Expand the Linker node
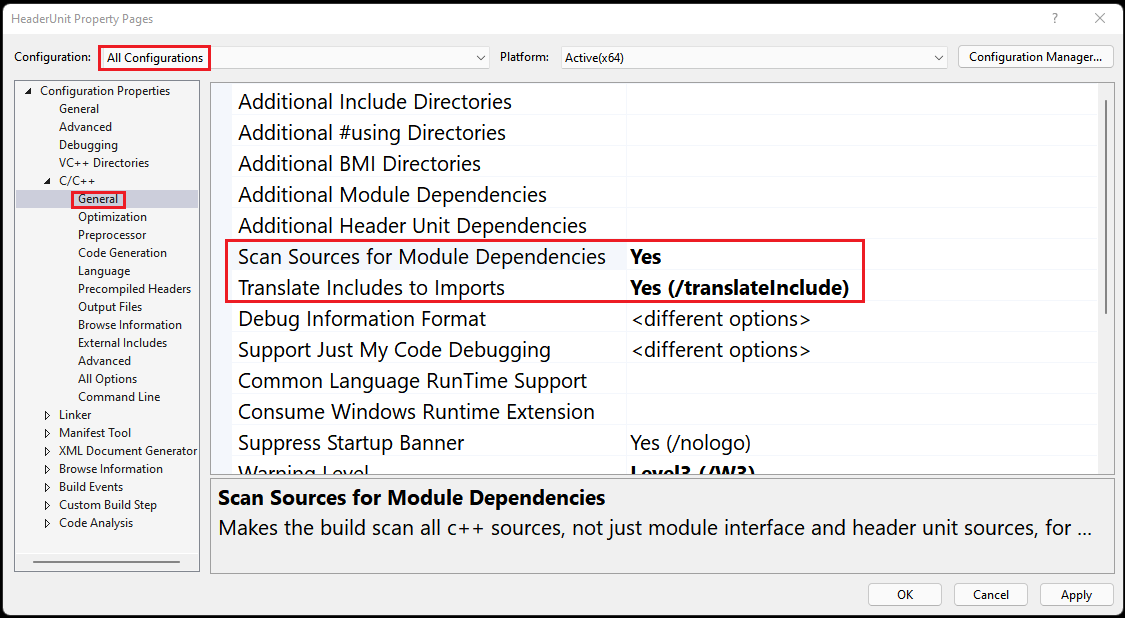Image resolution: width=1125 pixels, height=618 pixels. [x=47, y=414]
